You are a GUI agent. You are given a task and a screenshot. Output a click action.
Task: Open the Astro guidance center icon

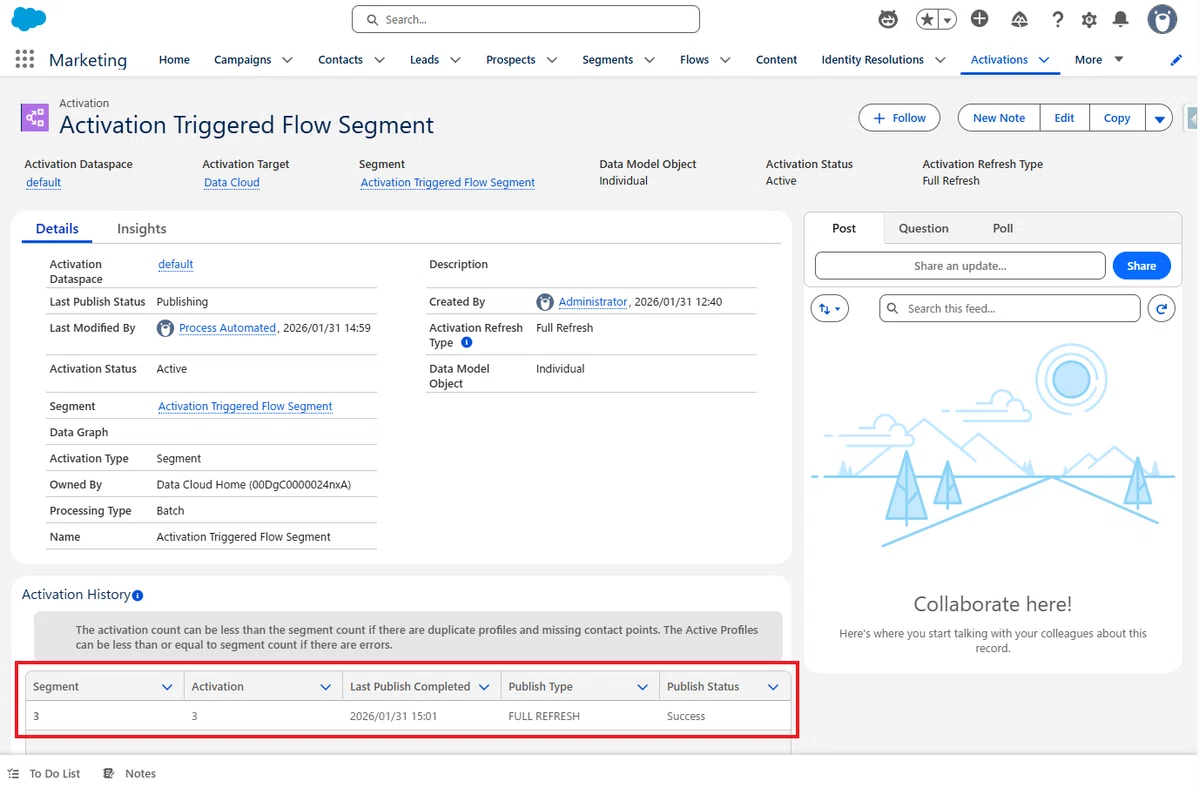(887, 19)
